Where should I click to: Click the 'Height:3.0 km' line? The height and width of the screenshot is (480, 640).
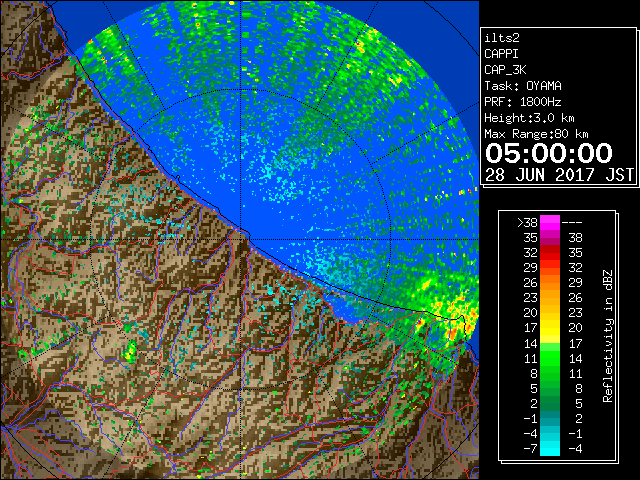point(529,118)
